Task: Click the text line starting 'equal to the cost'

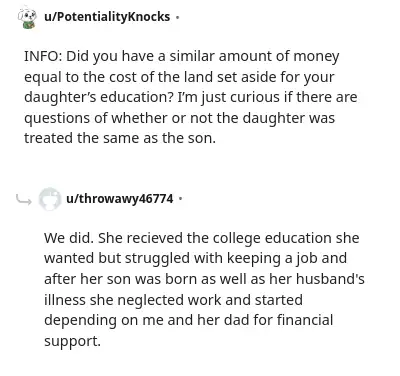Action: (179, 77)
